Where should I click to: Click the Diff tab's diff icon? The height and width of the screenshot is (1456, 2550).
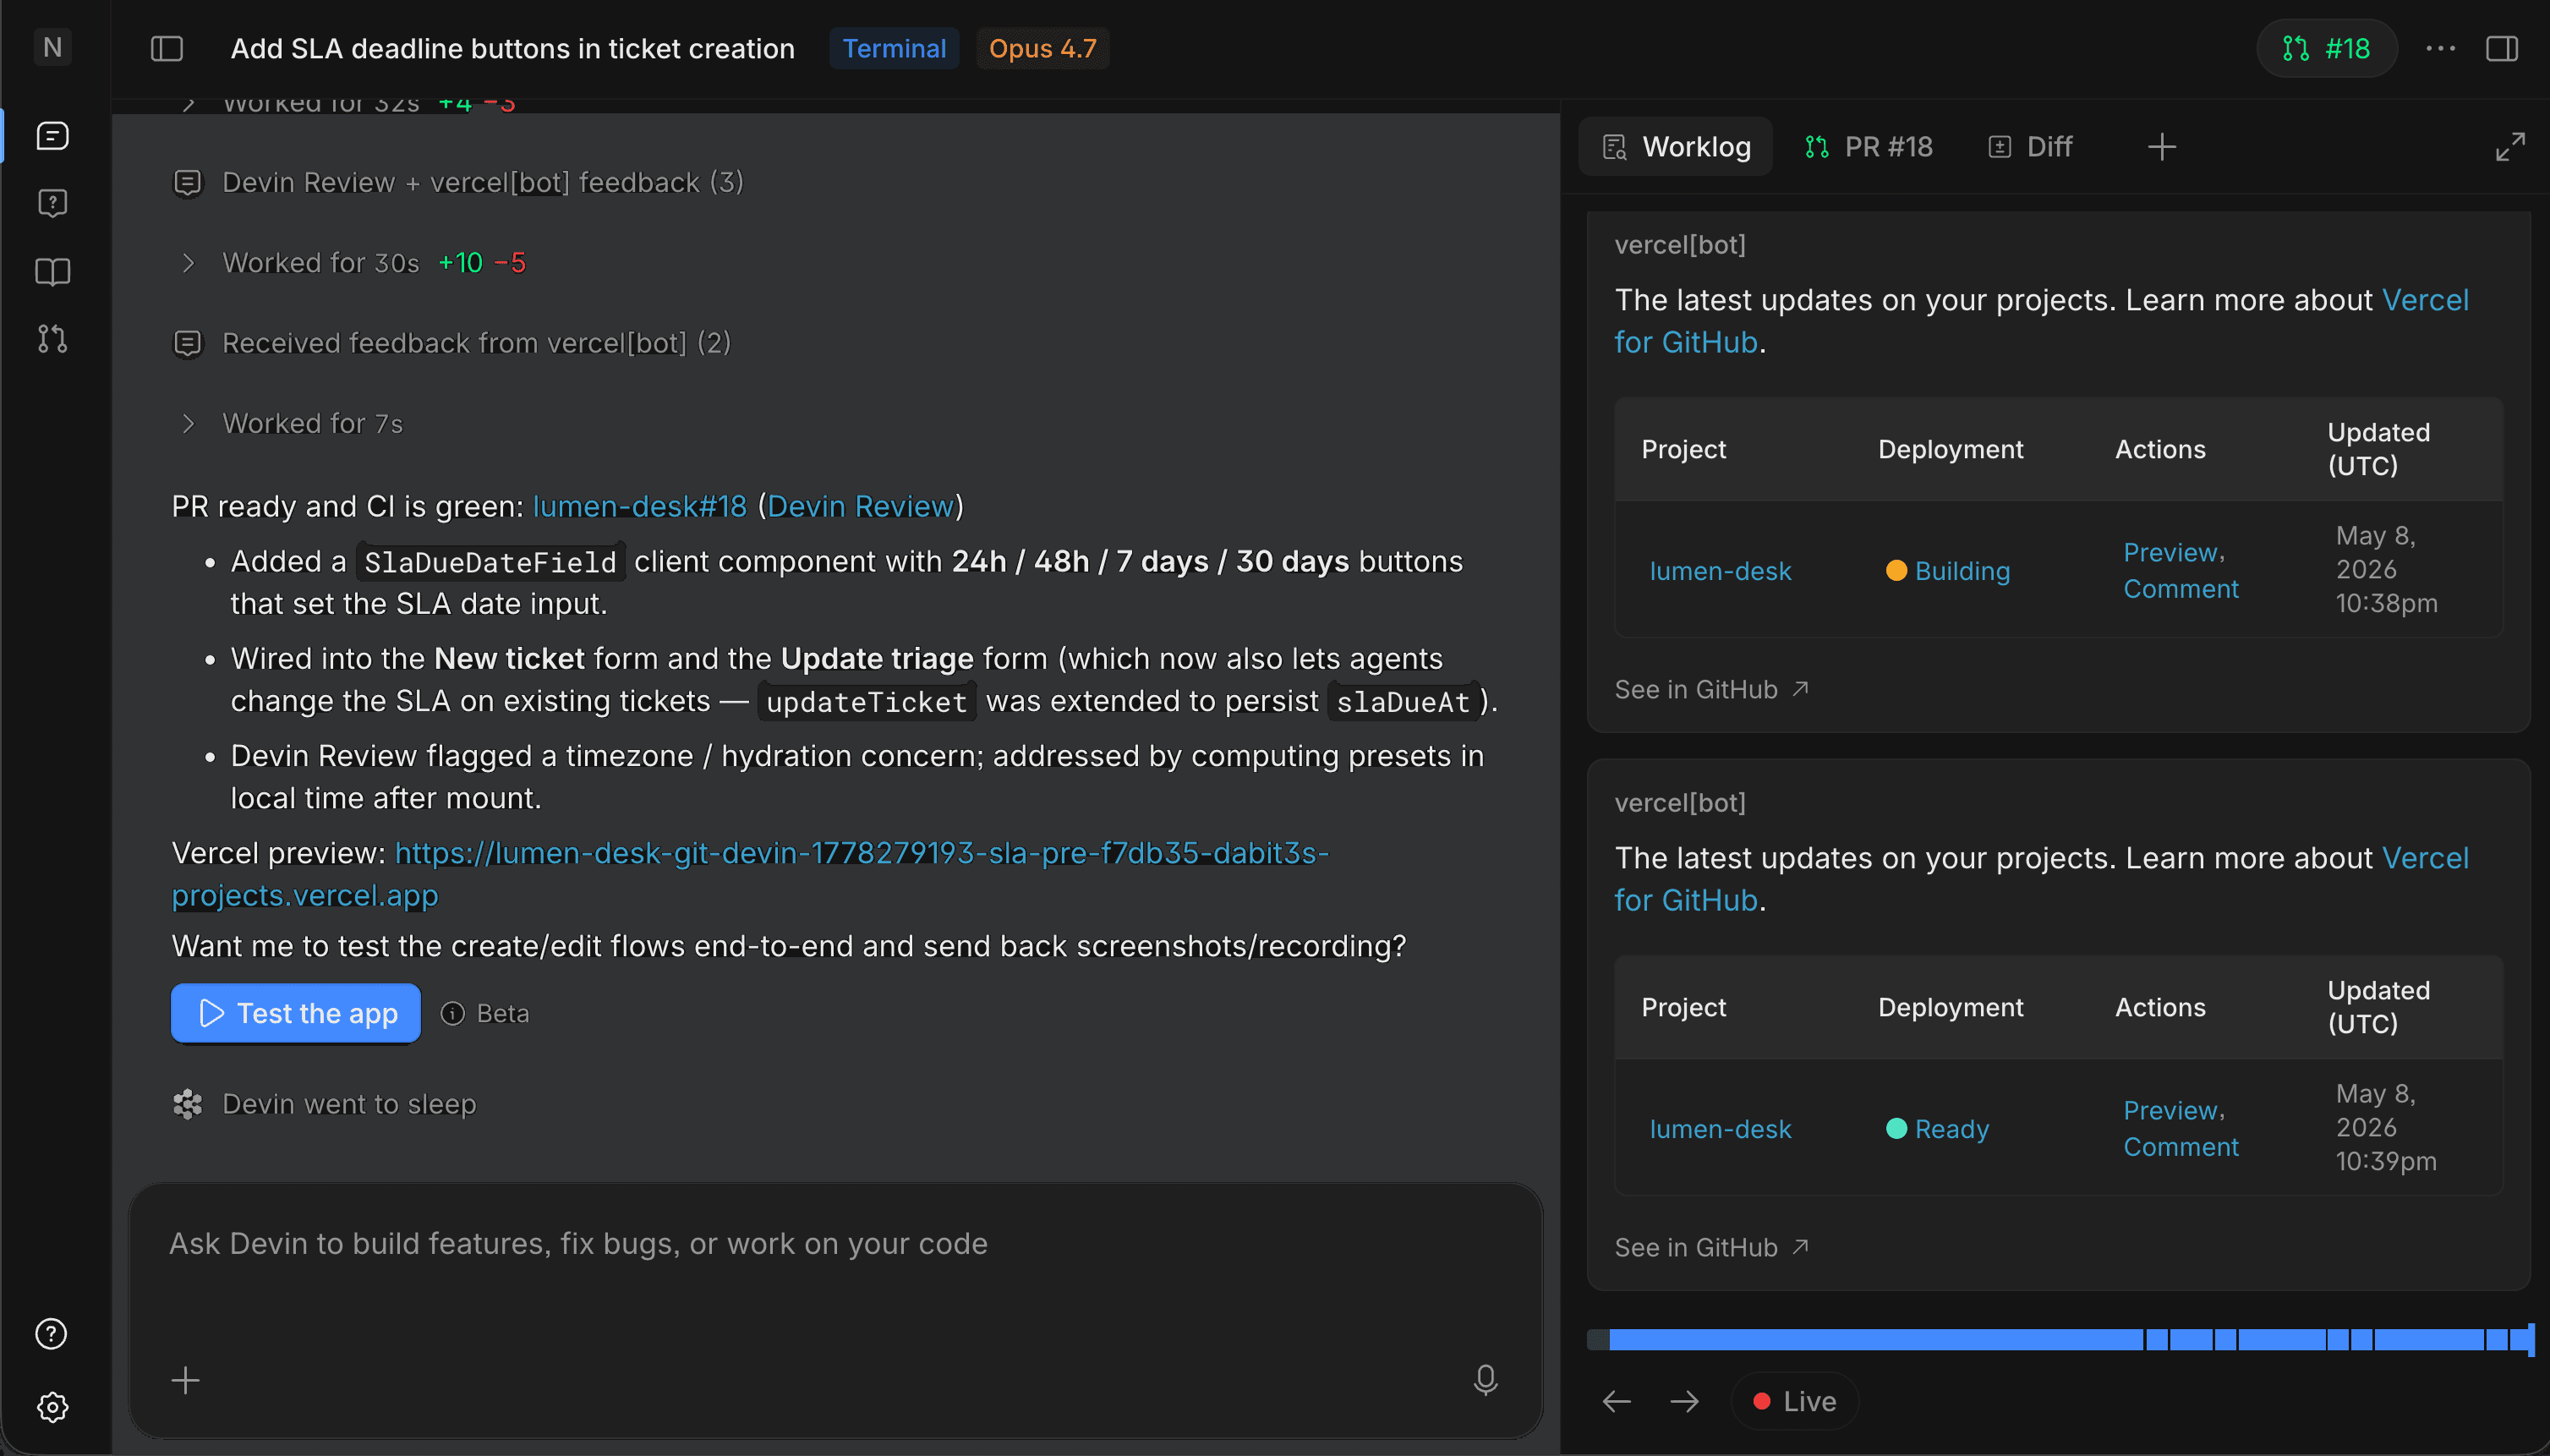[1999, 148]
